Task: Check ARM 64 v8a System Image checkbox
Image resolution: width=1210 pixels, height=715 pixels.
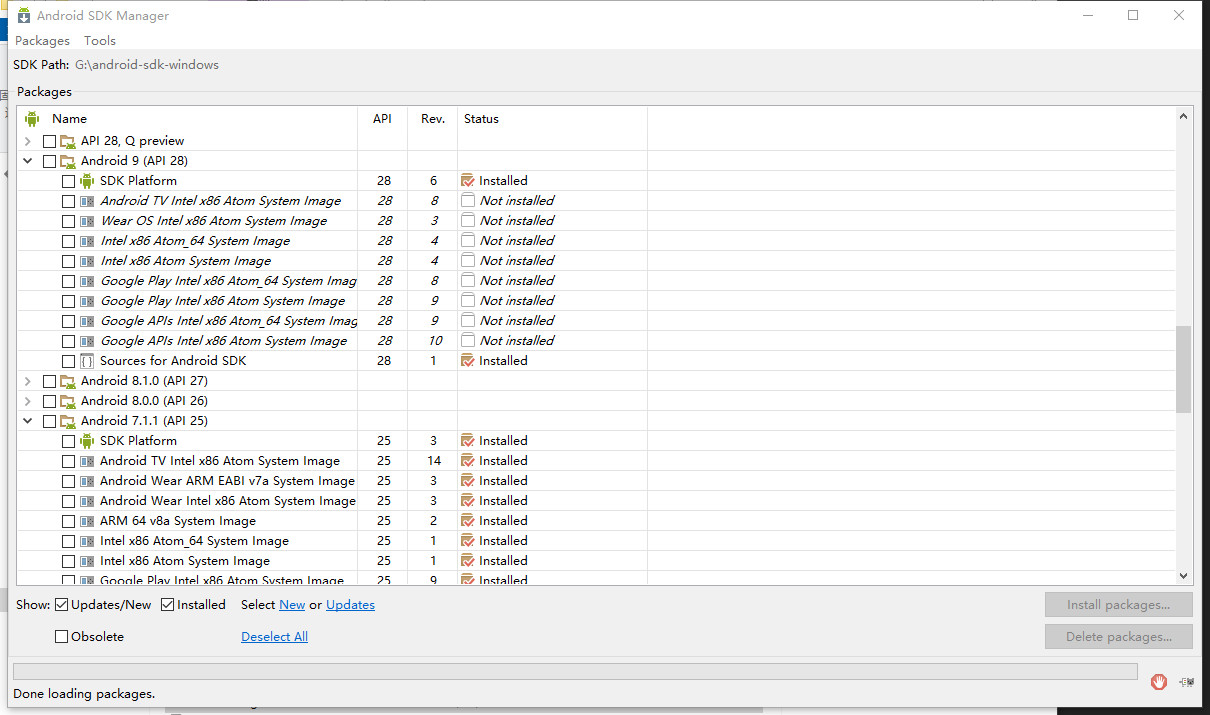Action: 68,521
